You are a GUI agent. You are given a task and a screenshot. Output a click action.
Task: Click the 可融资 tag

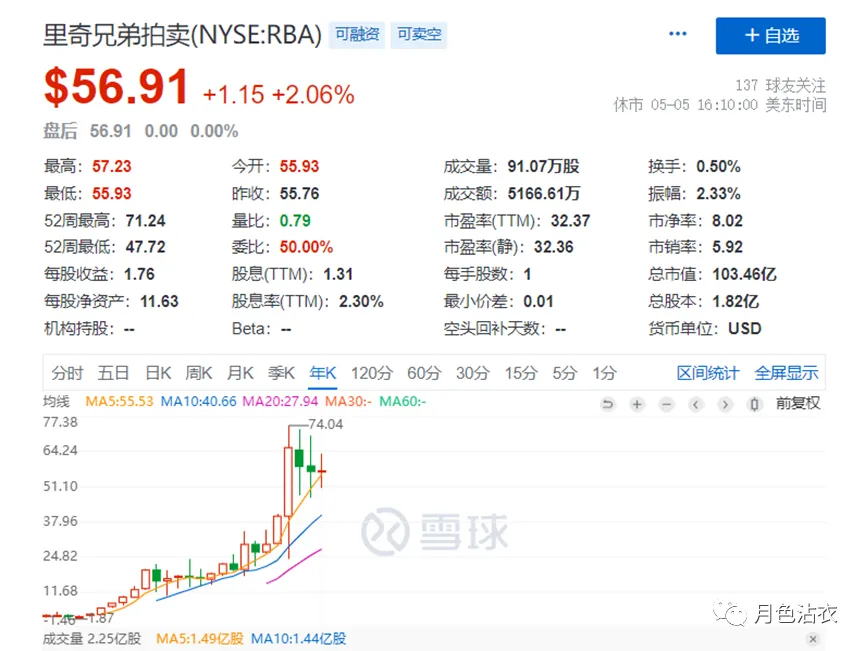tap(357, 35)
